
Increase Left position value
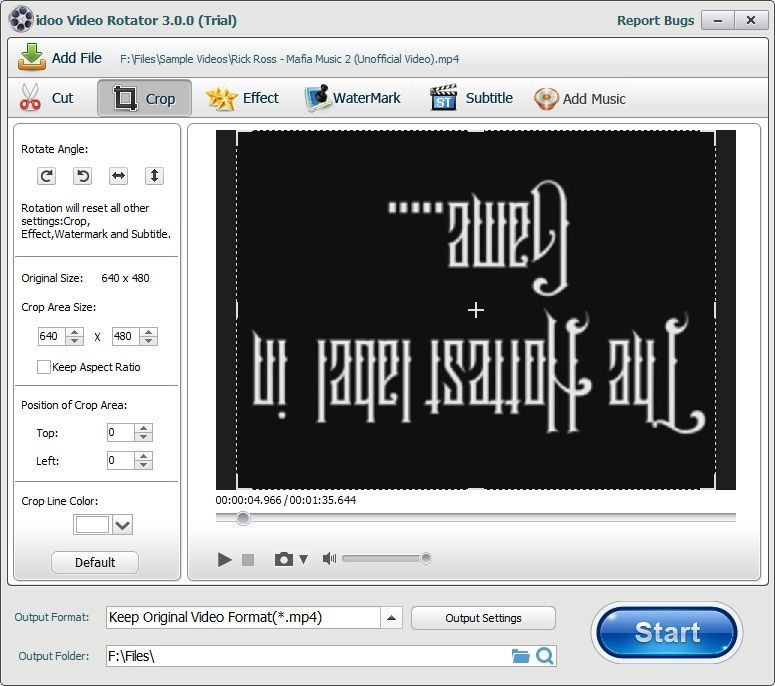point(143,456)
